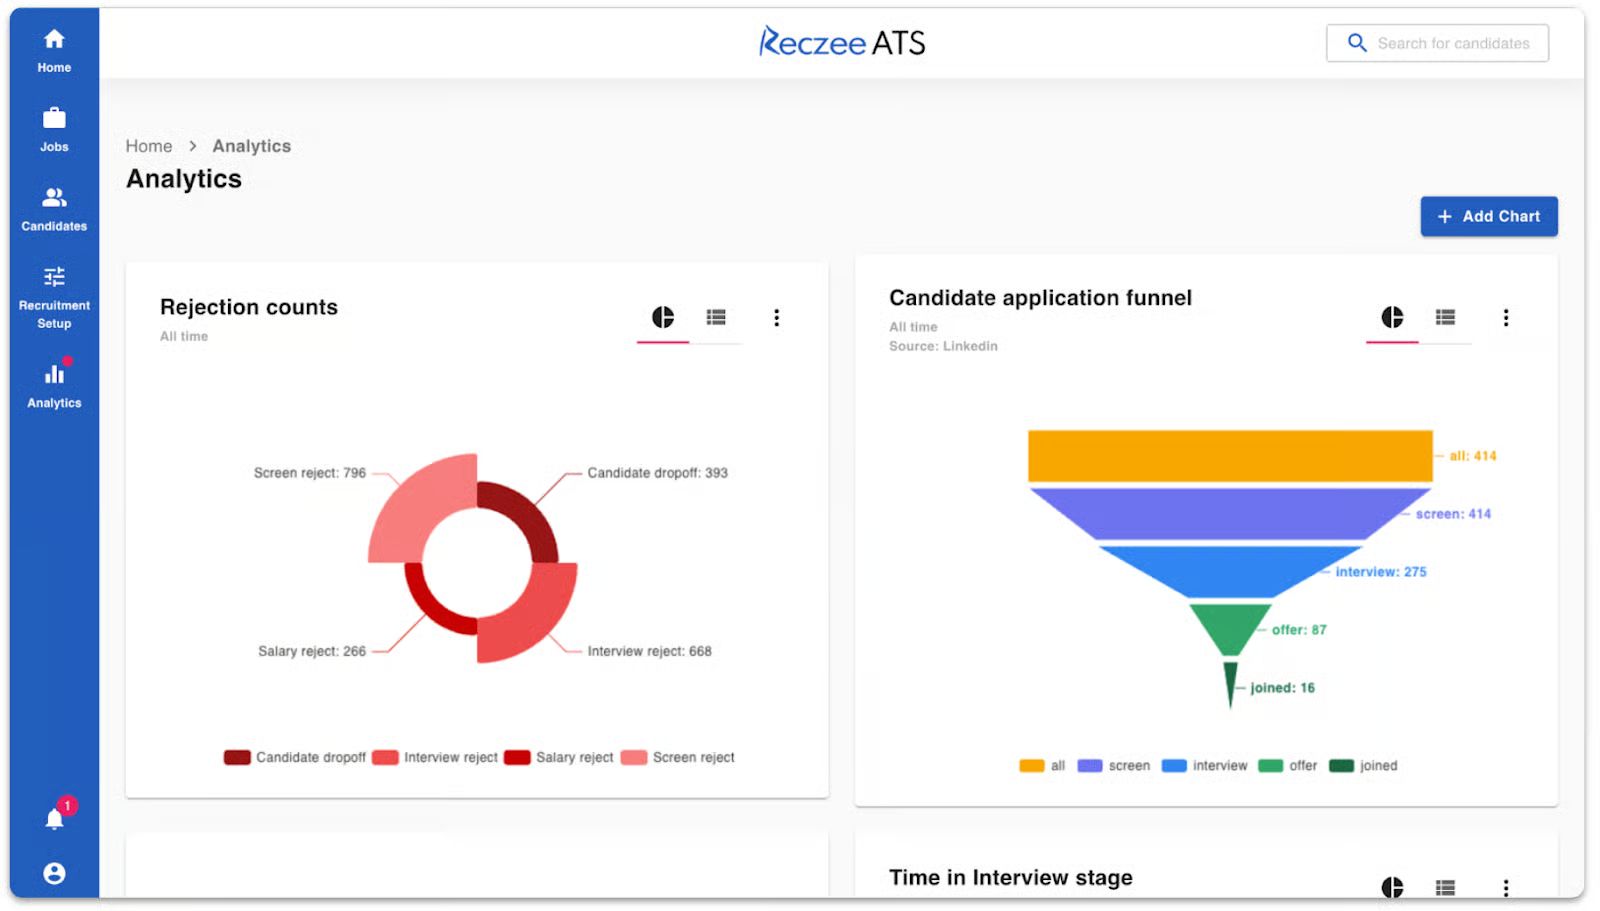Toggle Candidate dropoff legend swatch
The image size is (1600, 911).
point(237,758)
